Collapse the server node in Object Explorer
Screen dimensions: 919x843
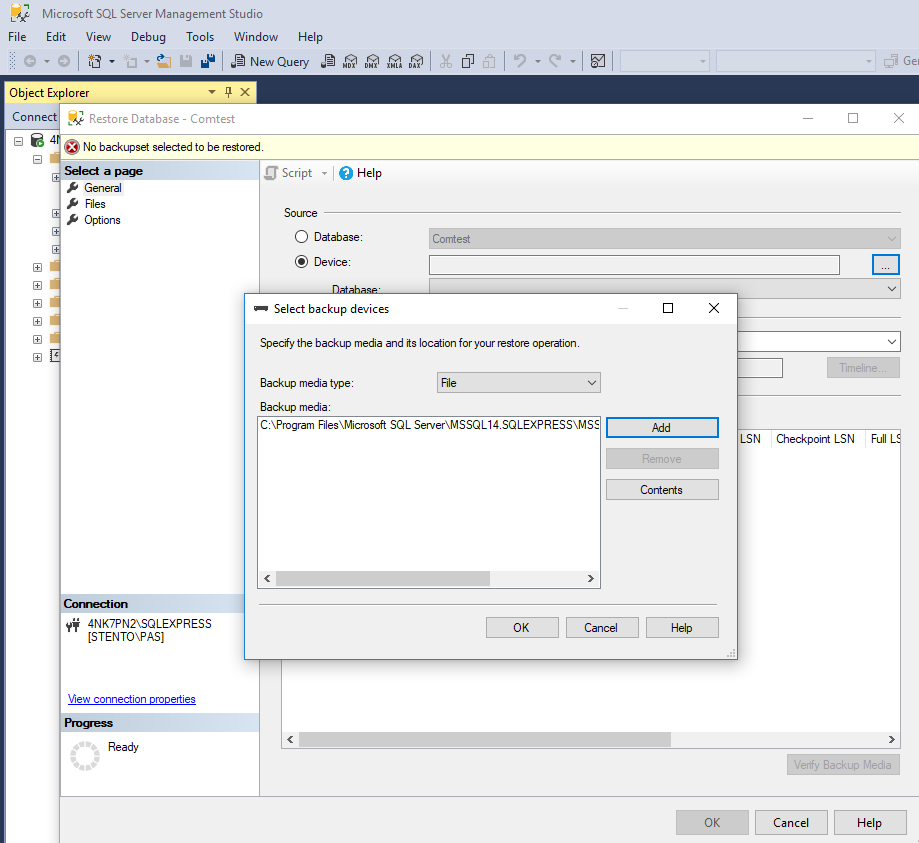pos(19,141)
